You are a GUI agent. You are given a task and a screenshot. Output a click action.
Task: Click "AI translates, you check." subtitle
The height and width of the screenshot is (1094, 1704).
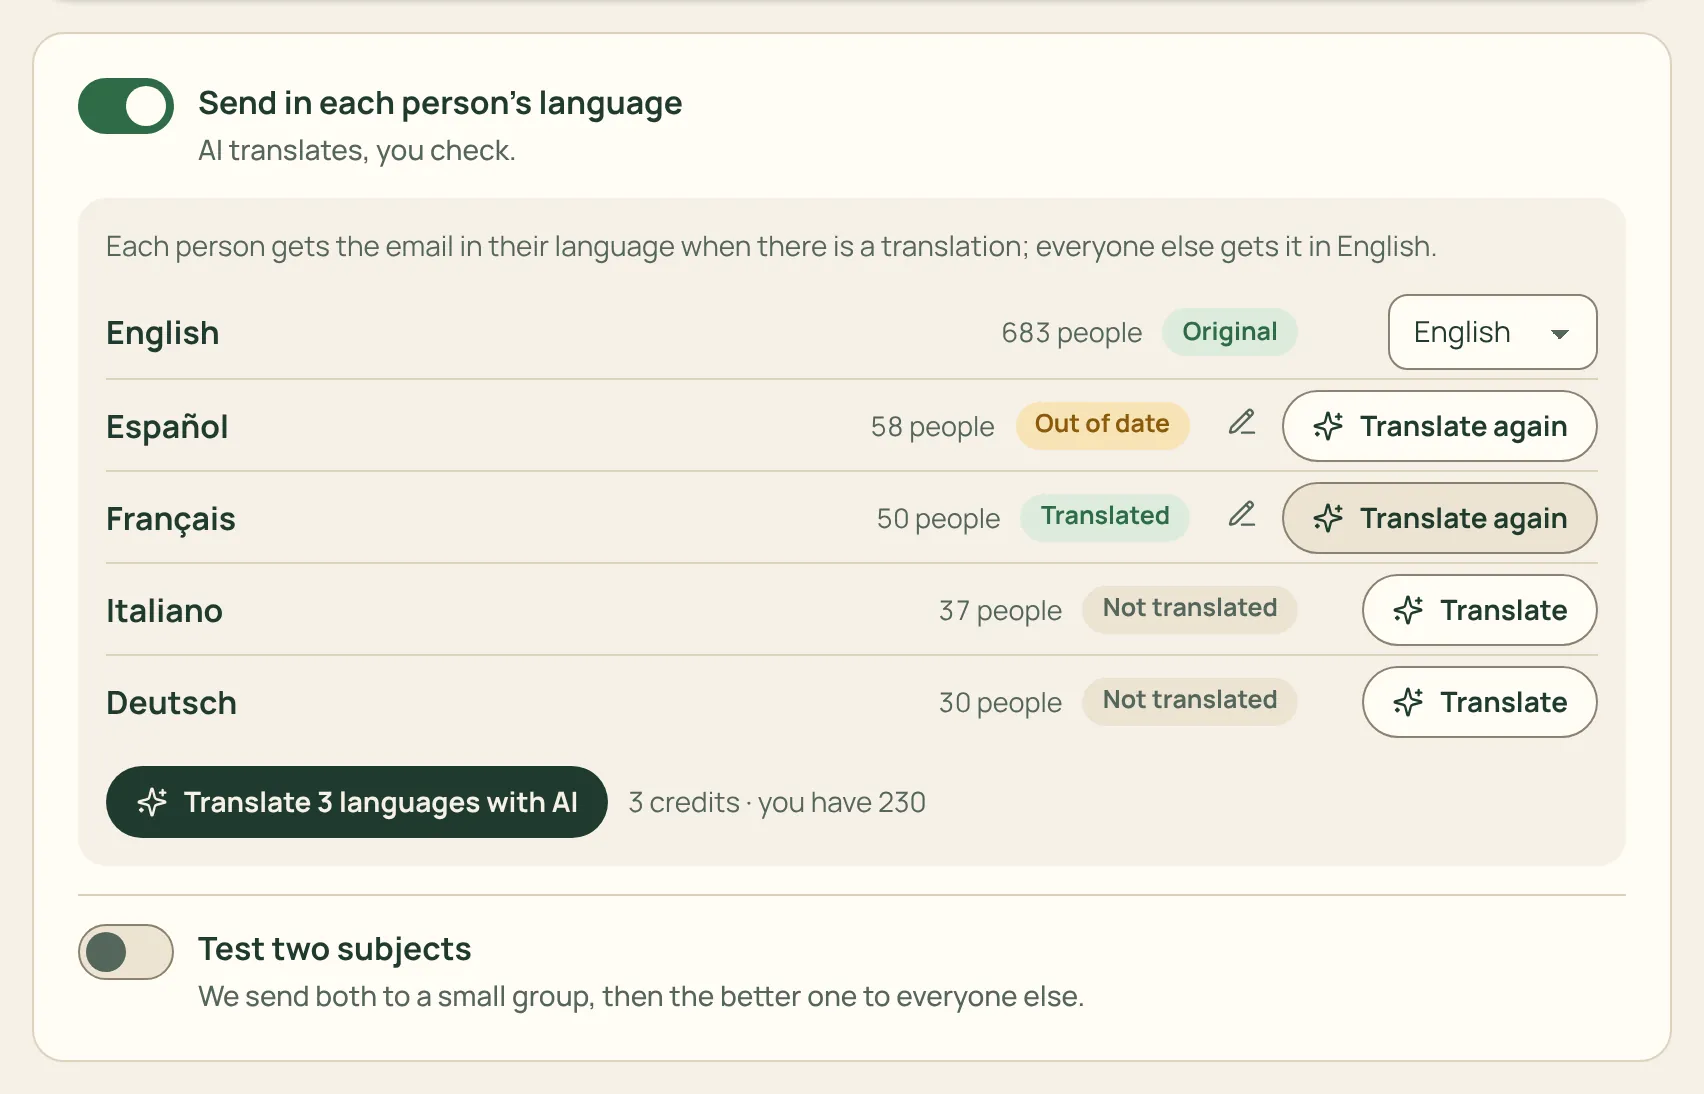tap(357, 151)
